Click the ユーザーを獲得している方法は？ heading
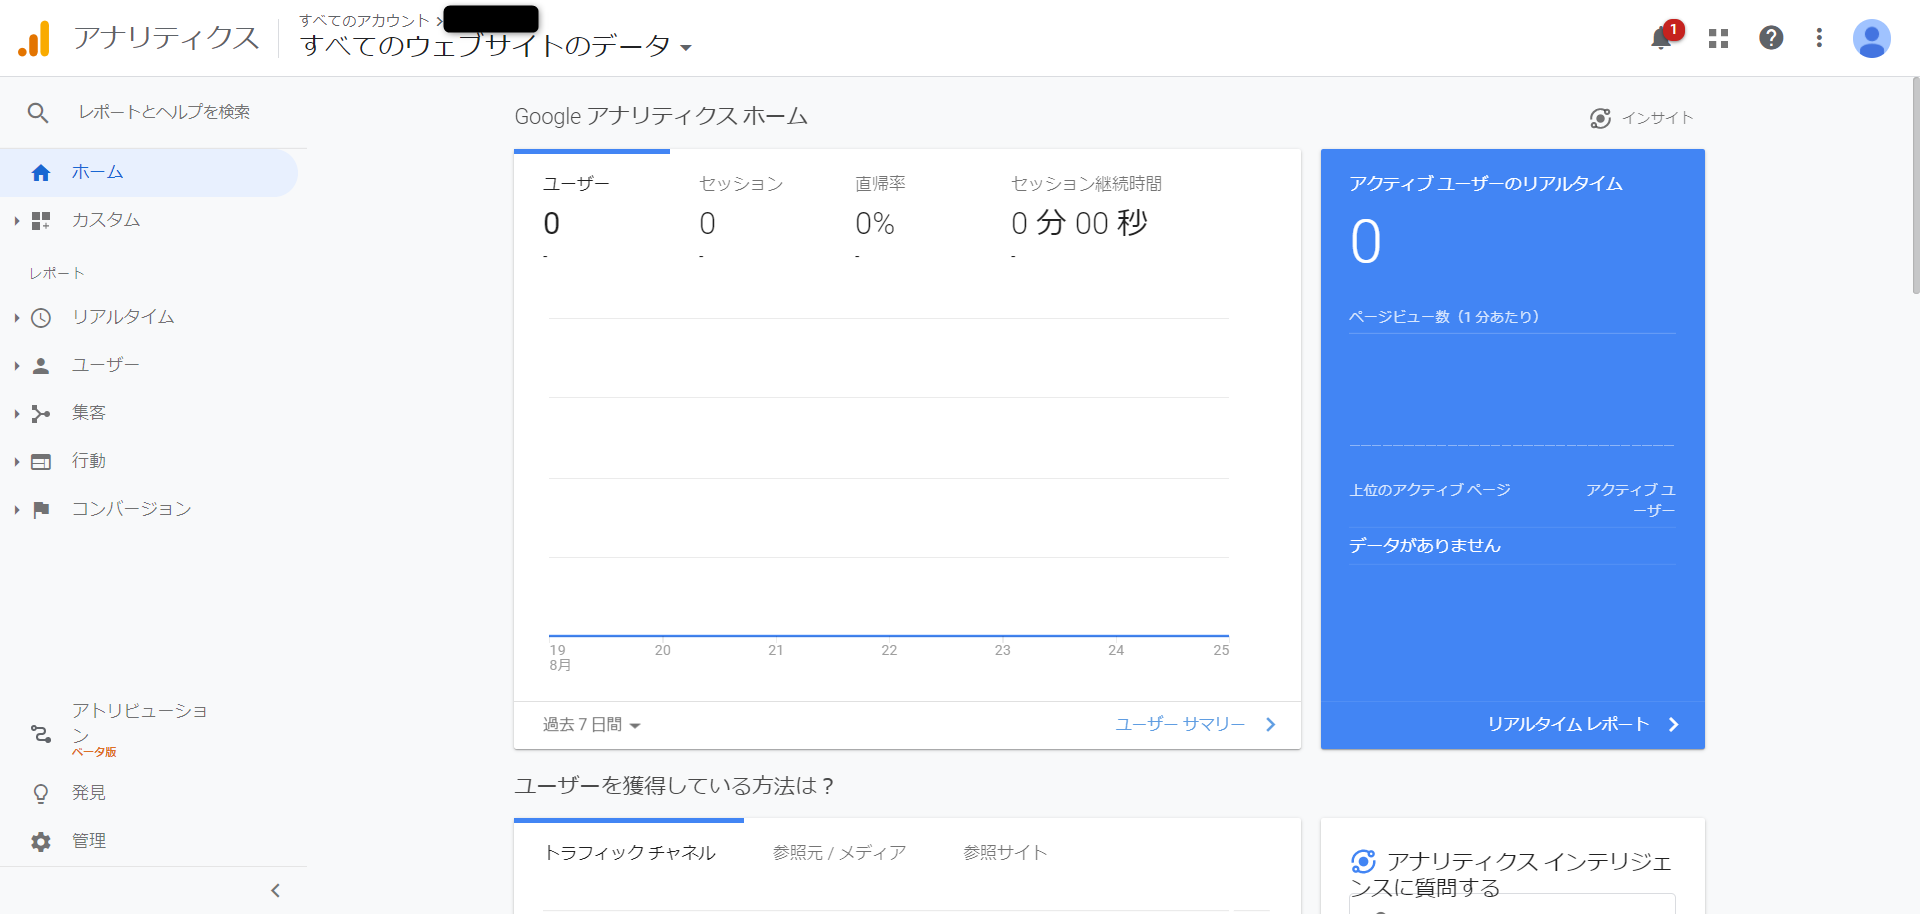Screen dimensions: 1920x914 [674, 787]
